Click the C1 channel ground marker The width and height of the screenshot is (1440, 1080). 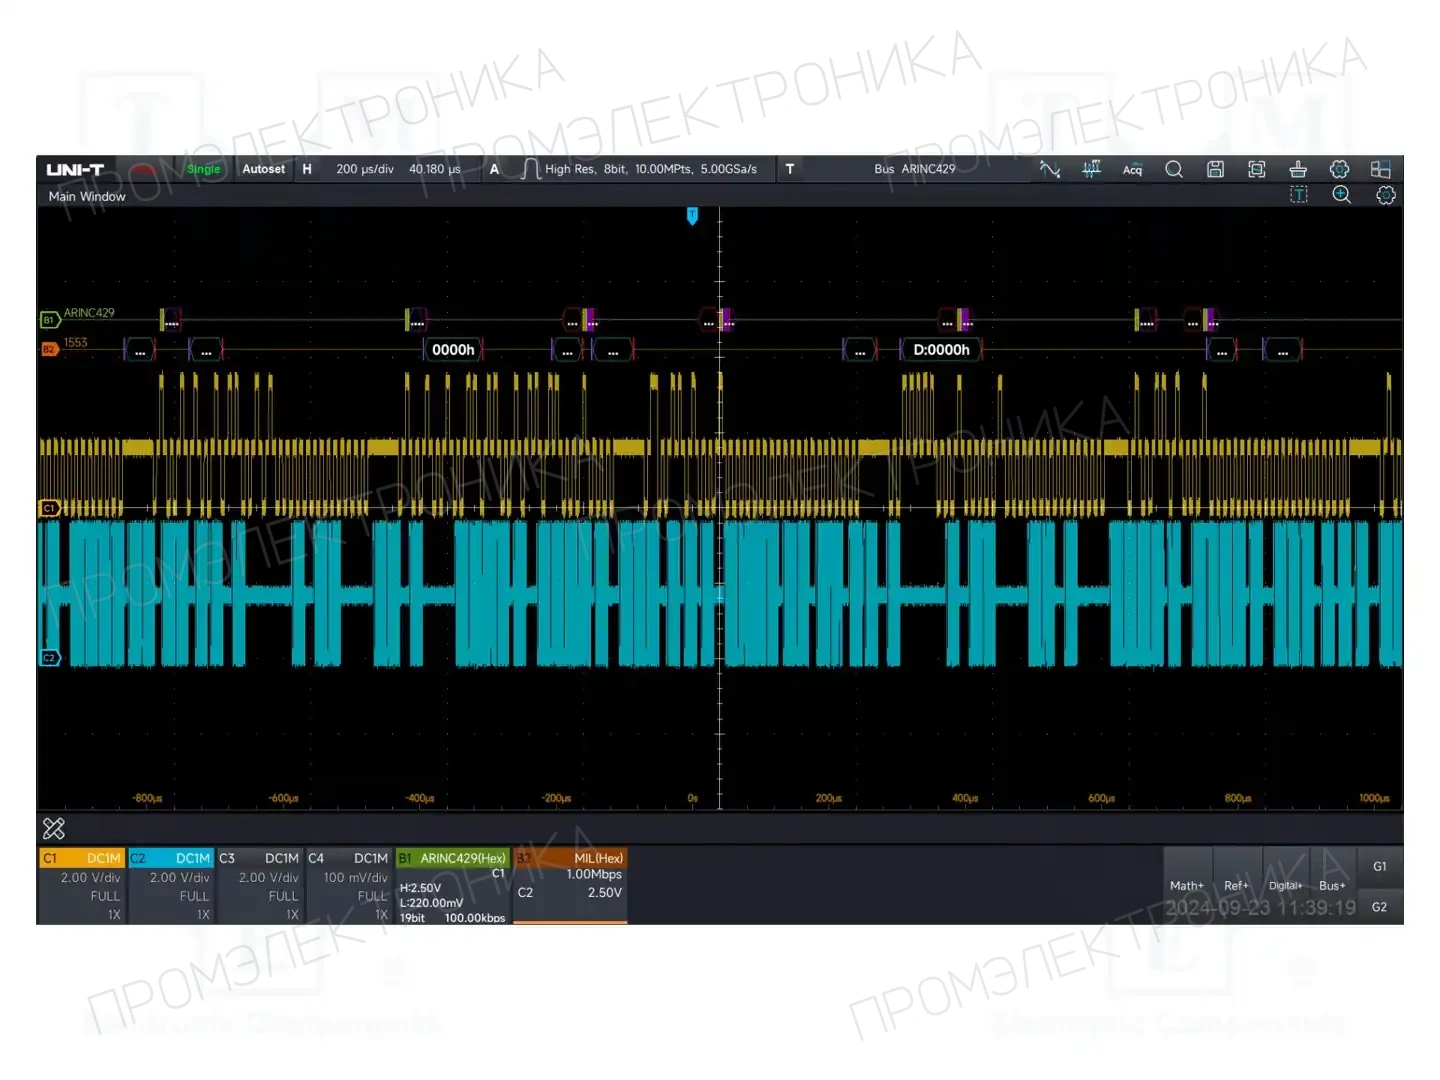49,508
